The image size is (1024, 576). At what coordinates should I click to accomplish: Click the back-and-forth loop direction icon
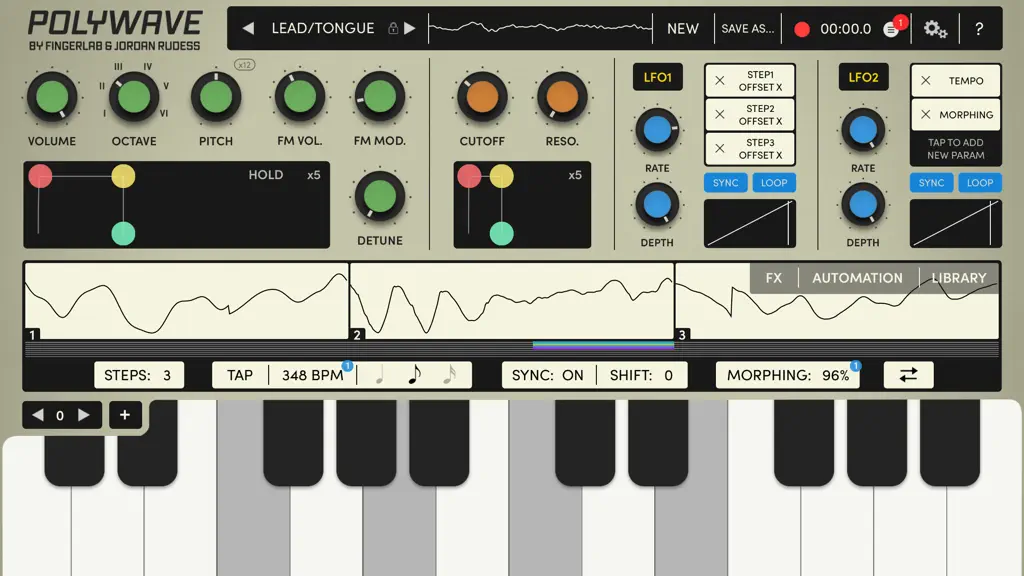(908, 375)
